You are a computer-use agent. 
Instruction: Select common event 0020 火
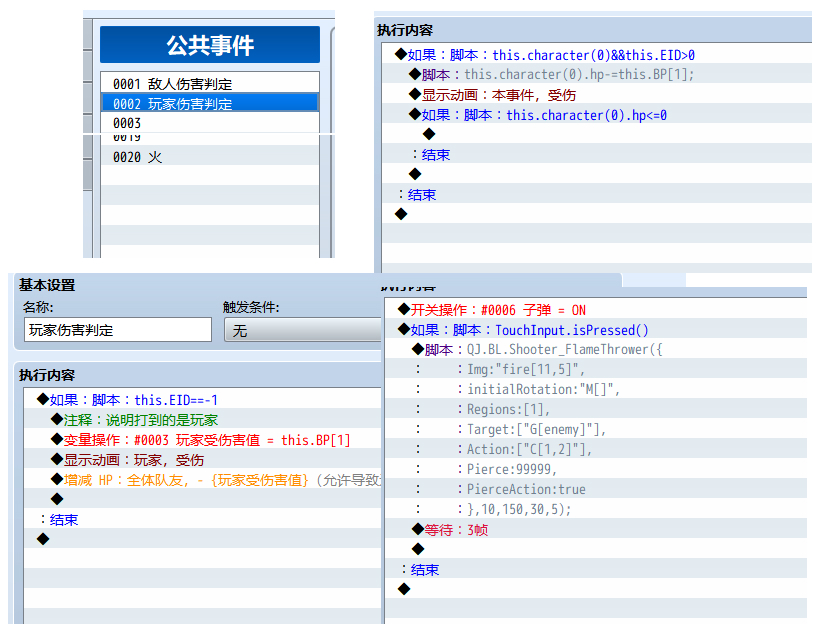[x=210, y=157]
